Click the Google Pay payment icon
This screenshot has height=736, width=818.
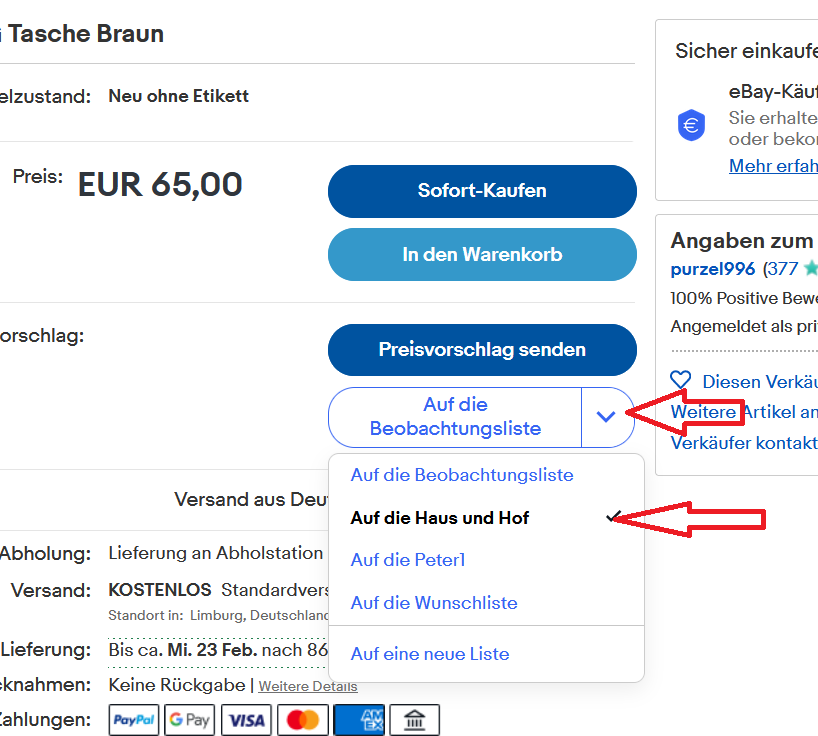[190, 720]
